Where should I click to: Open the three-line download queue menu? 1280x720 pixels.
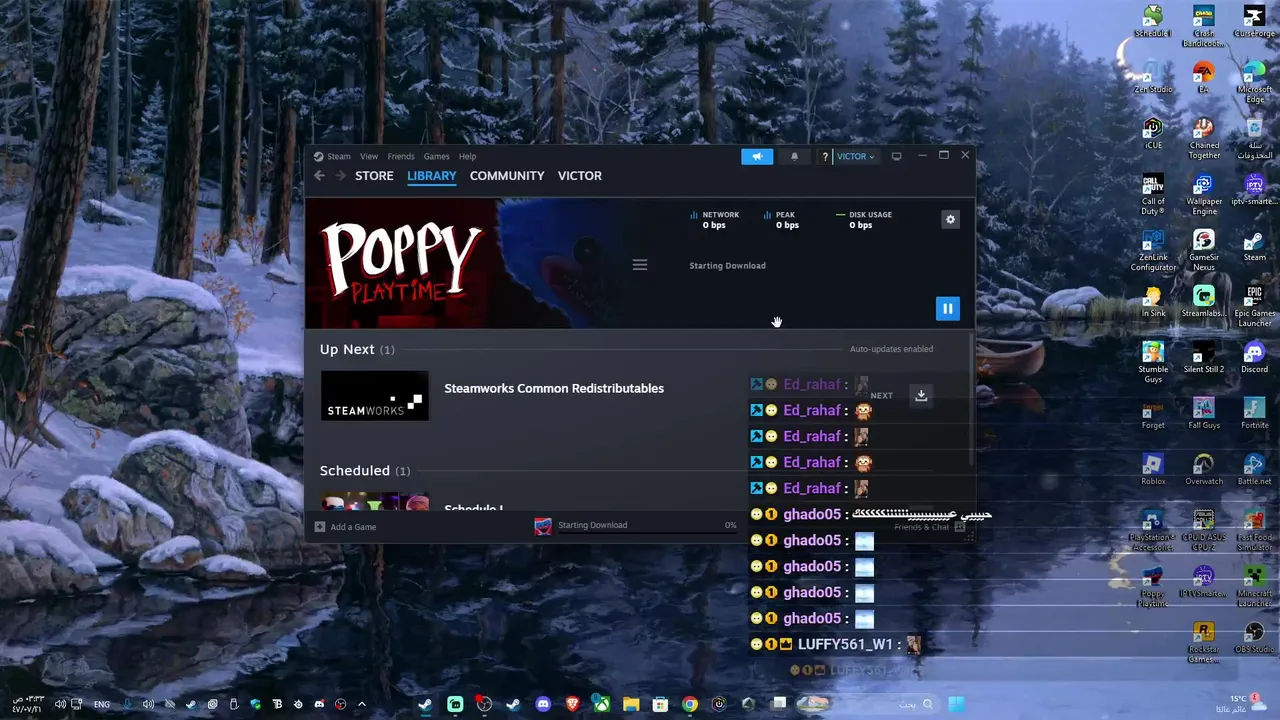pyautogui.click(x=640, y=265)
